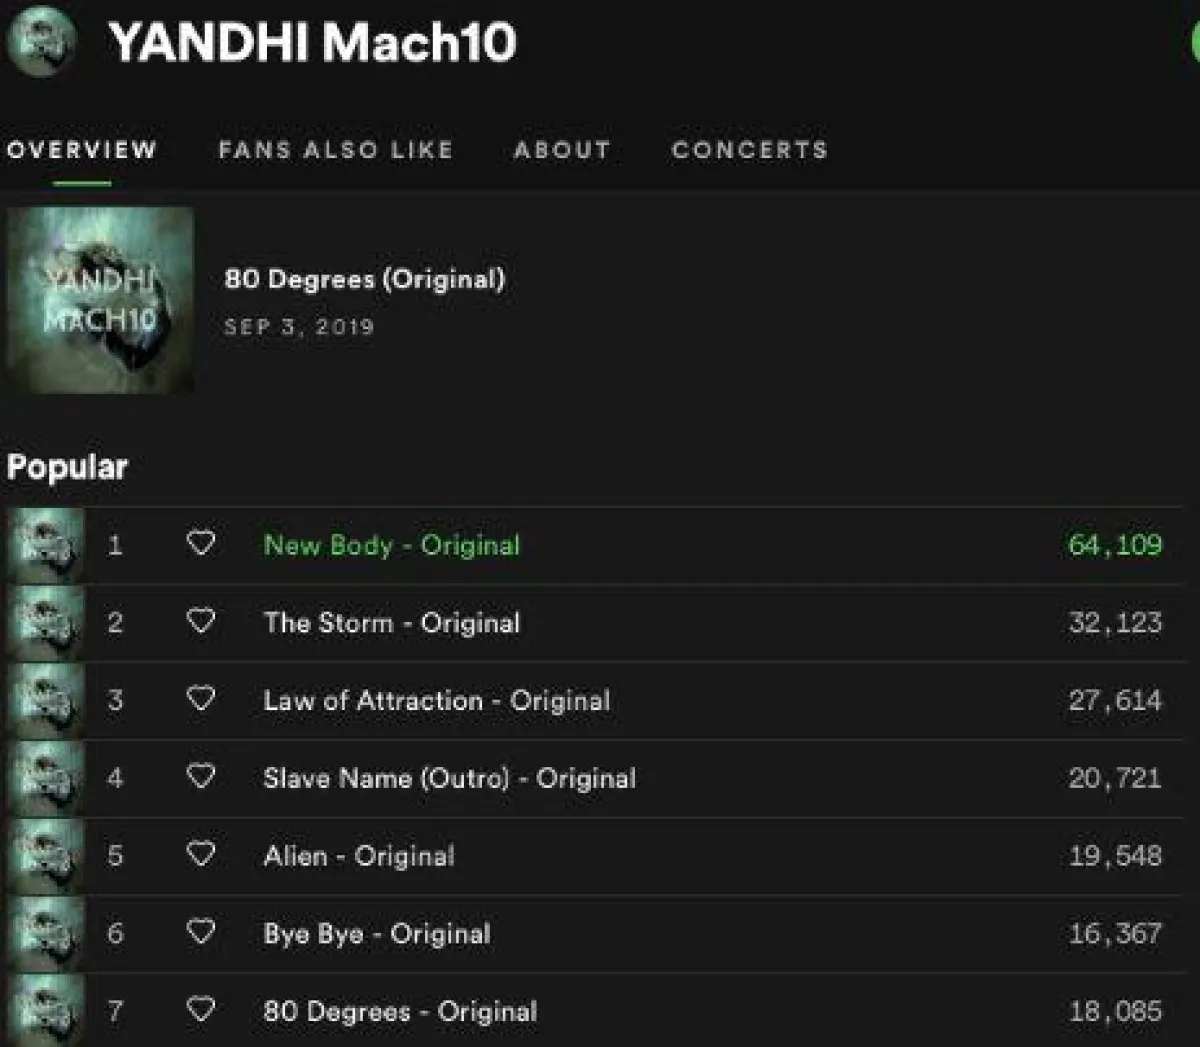Open the Fans Also Like tab
1200x1047 pixels.
(x=336, y=150)
